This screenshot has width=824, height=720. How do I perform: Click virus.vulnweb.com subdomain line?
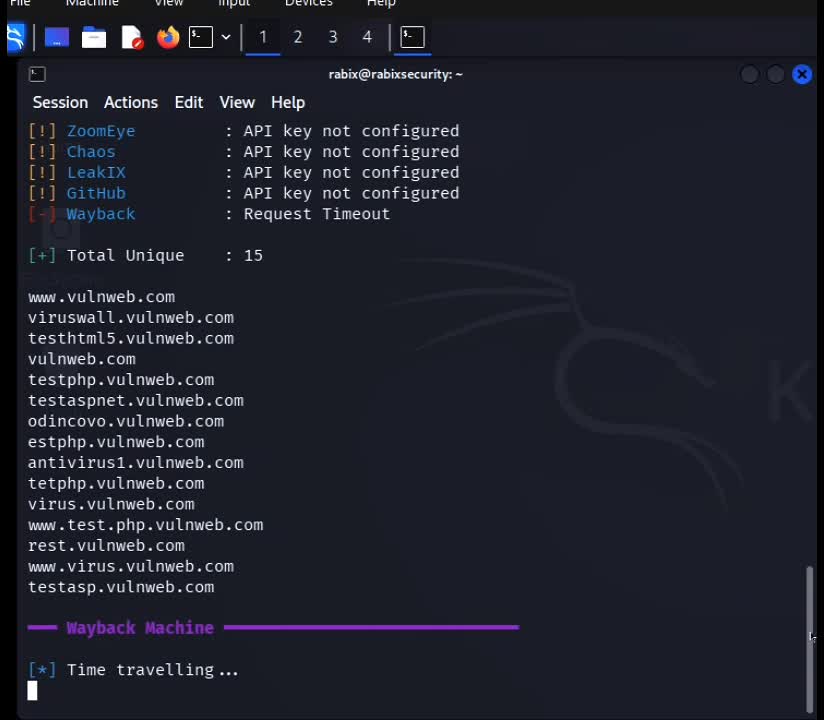111,505
